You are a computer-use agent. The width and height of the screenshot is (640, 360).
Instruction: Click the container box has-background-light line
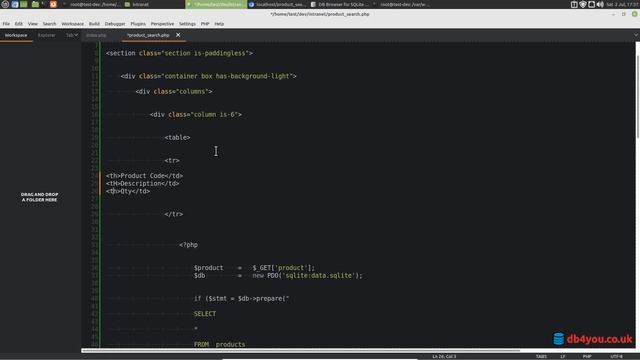pos(209,76)
